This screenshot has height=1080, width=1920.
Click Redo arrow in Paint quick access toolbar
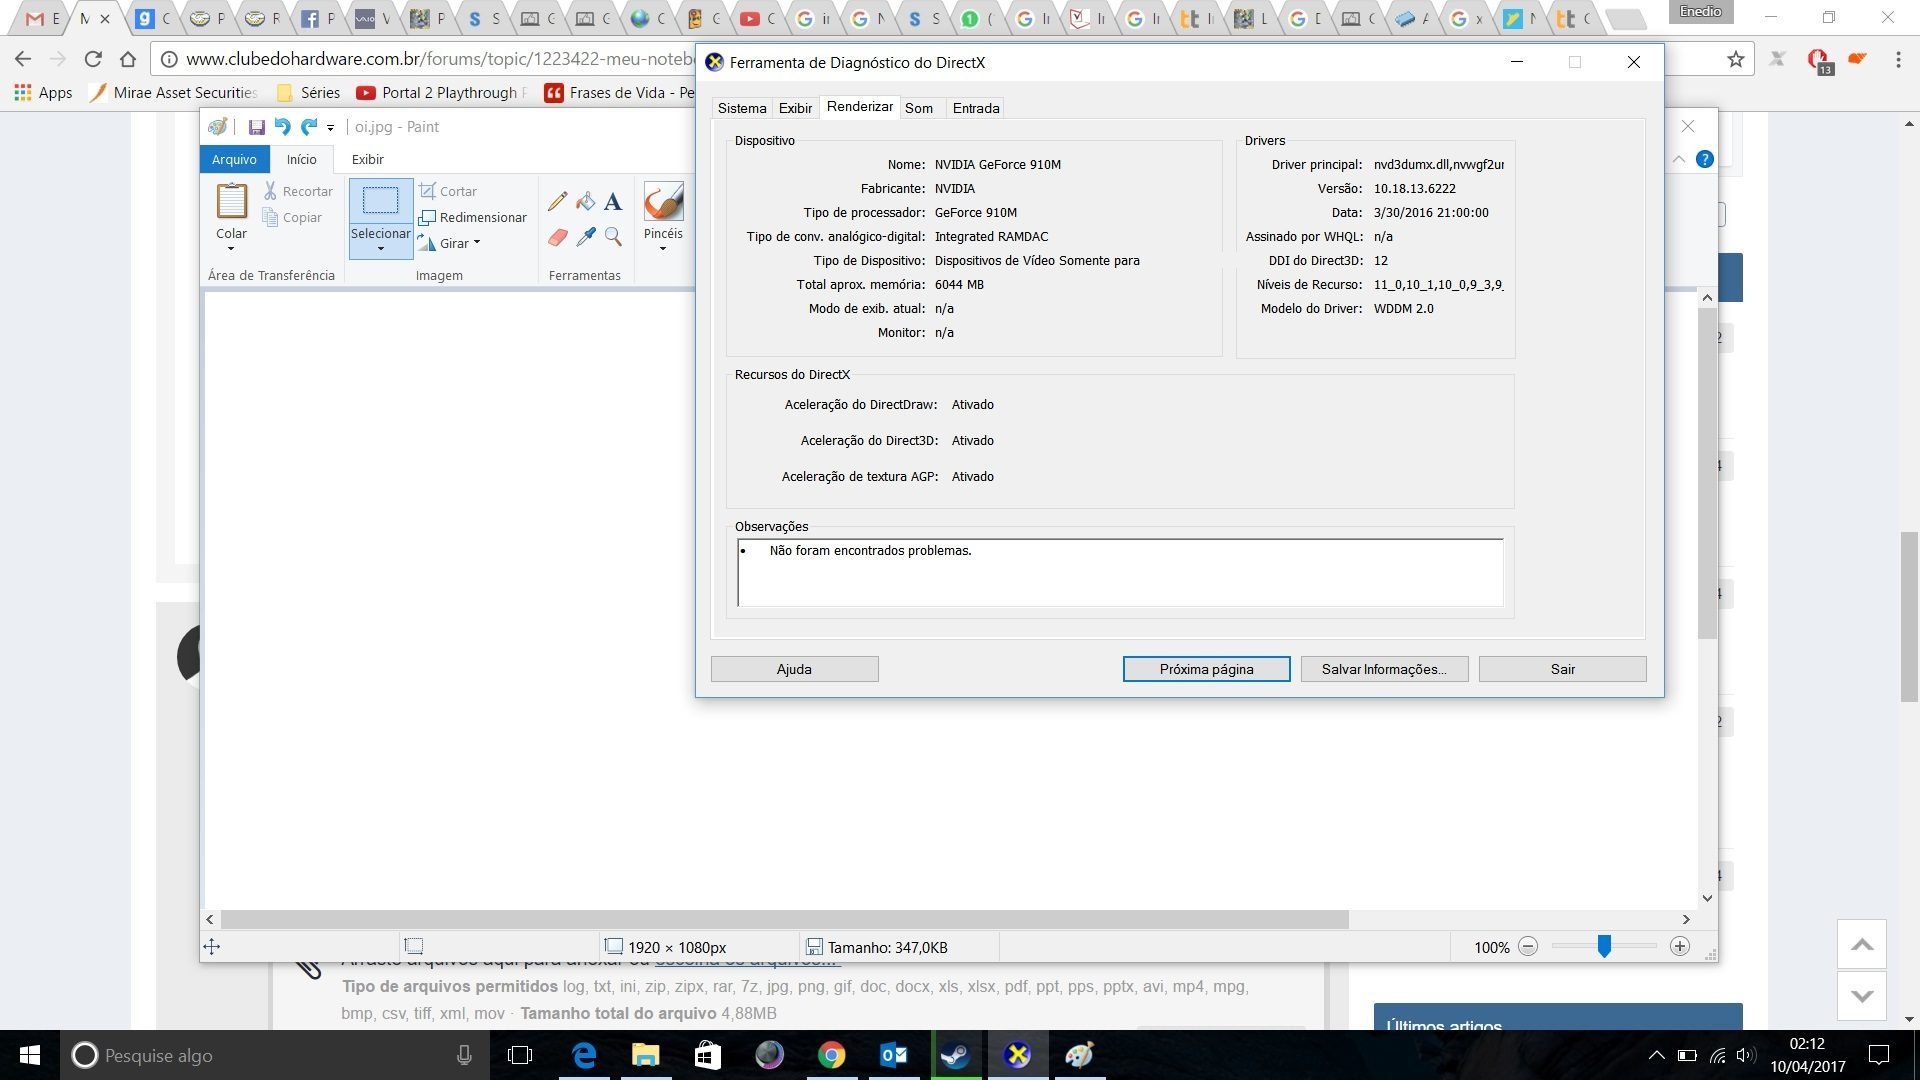coord(309,127)
